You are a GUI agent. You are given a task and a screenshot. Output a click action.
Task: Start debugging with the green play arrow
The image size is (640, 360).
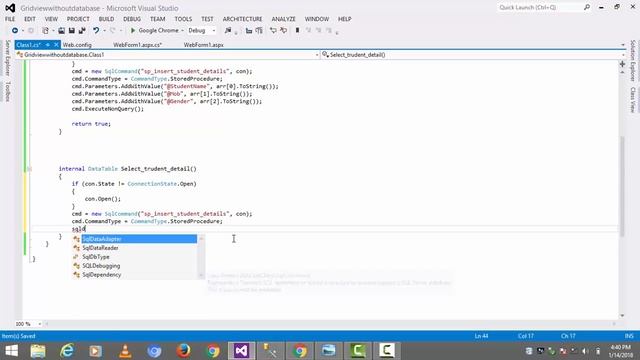click(133, 31)
